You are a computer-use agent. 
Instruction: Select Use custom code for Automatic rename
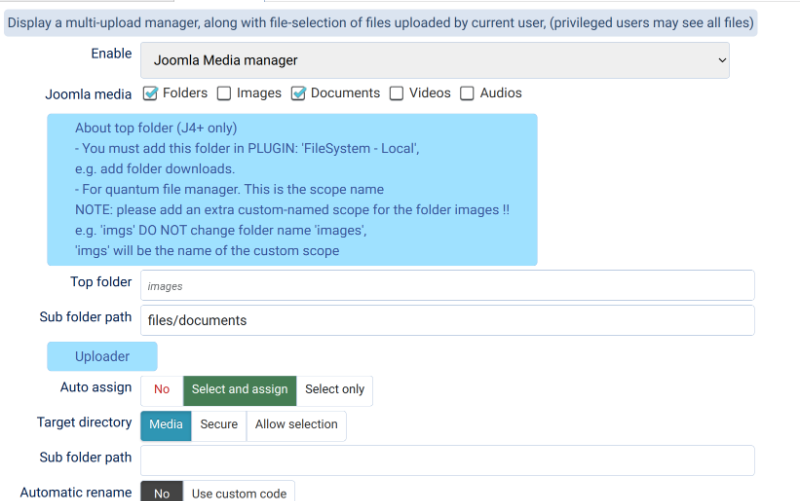tap(238, 493)
